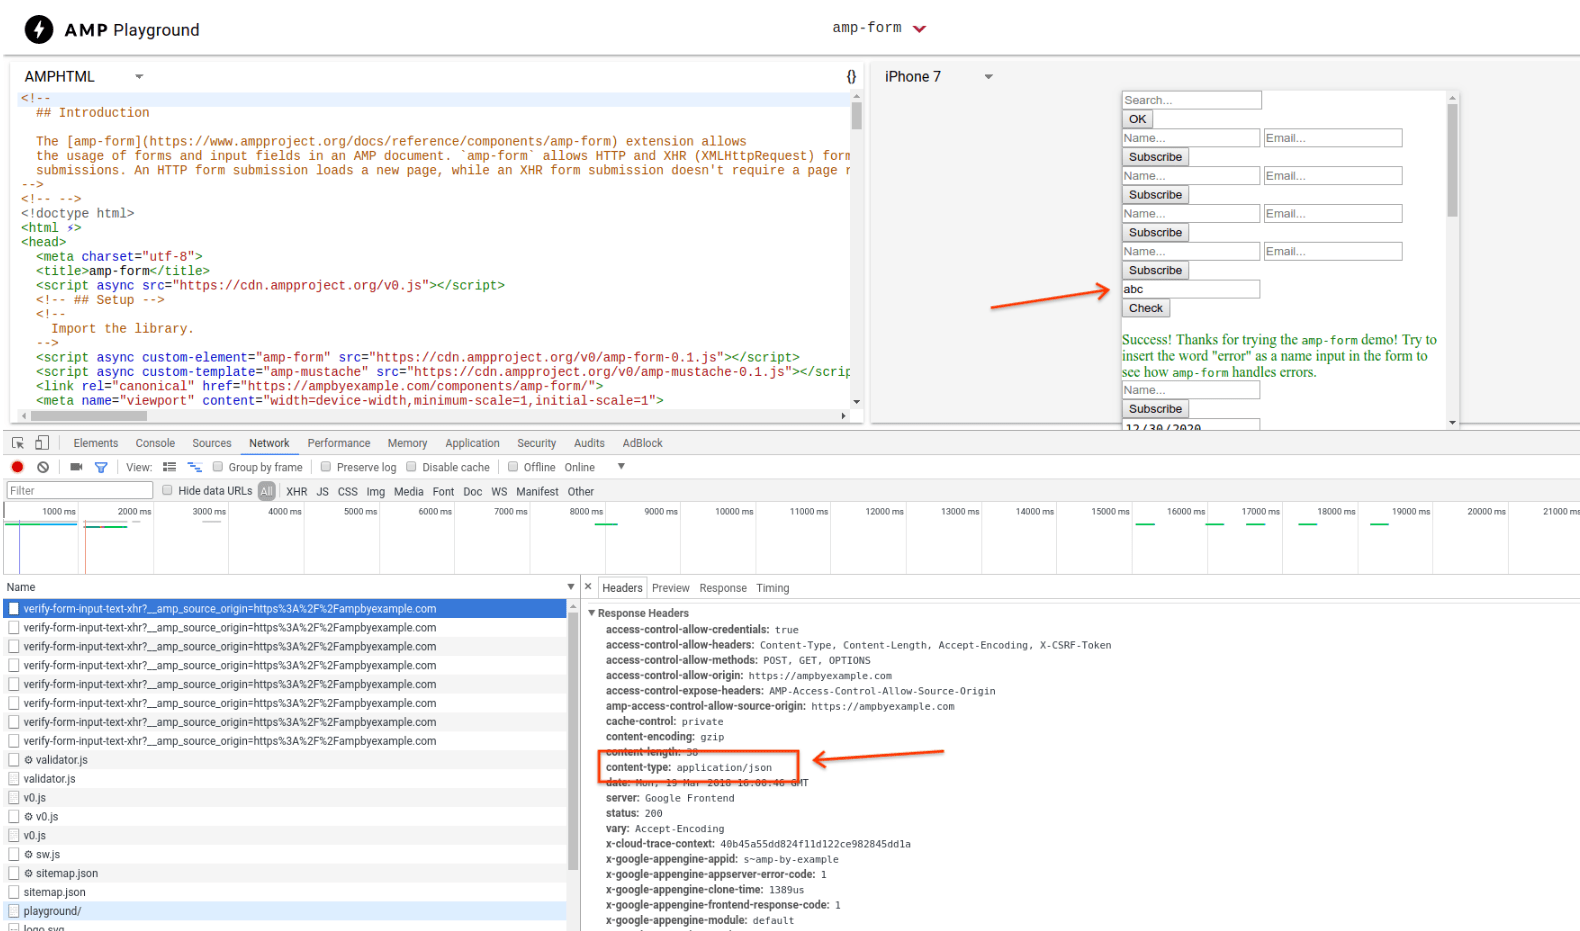Click the network Filter text field
This screenshot has height=931, width=1580.
(x=79, y=490)
